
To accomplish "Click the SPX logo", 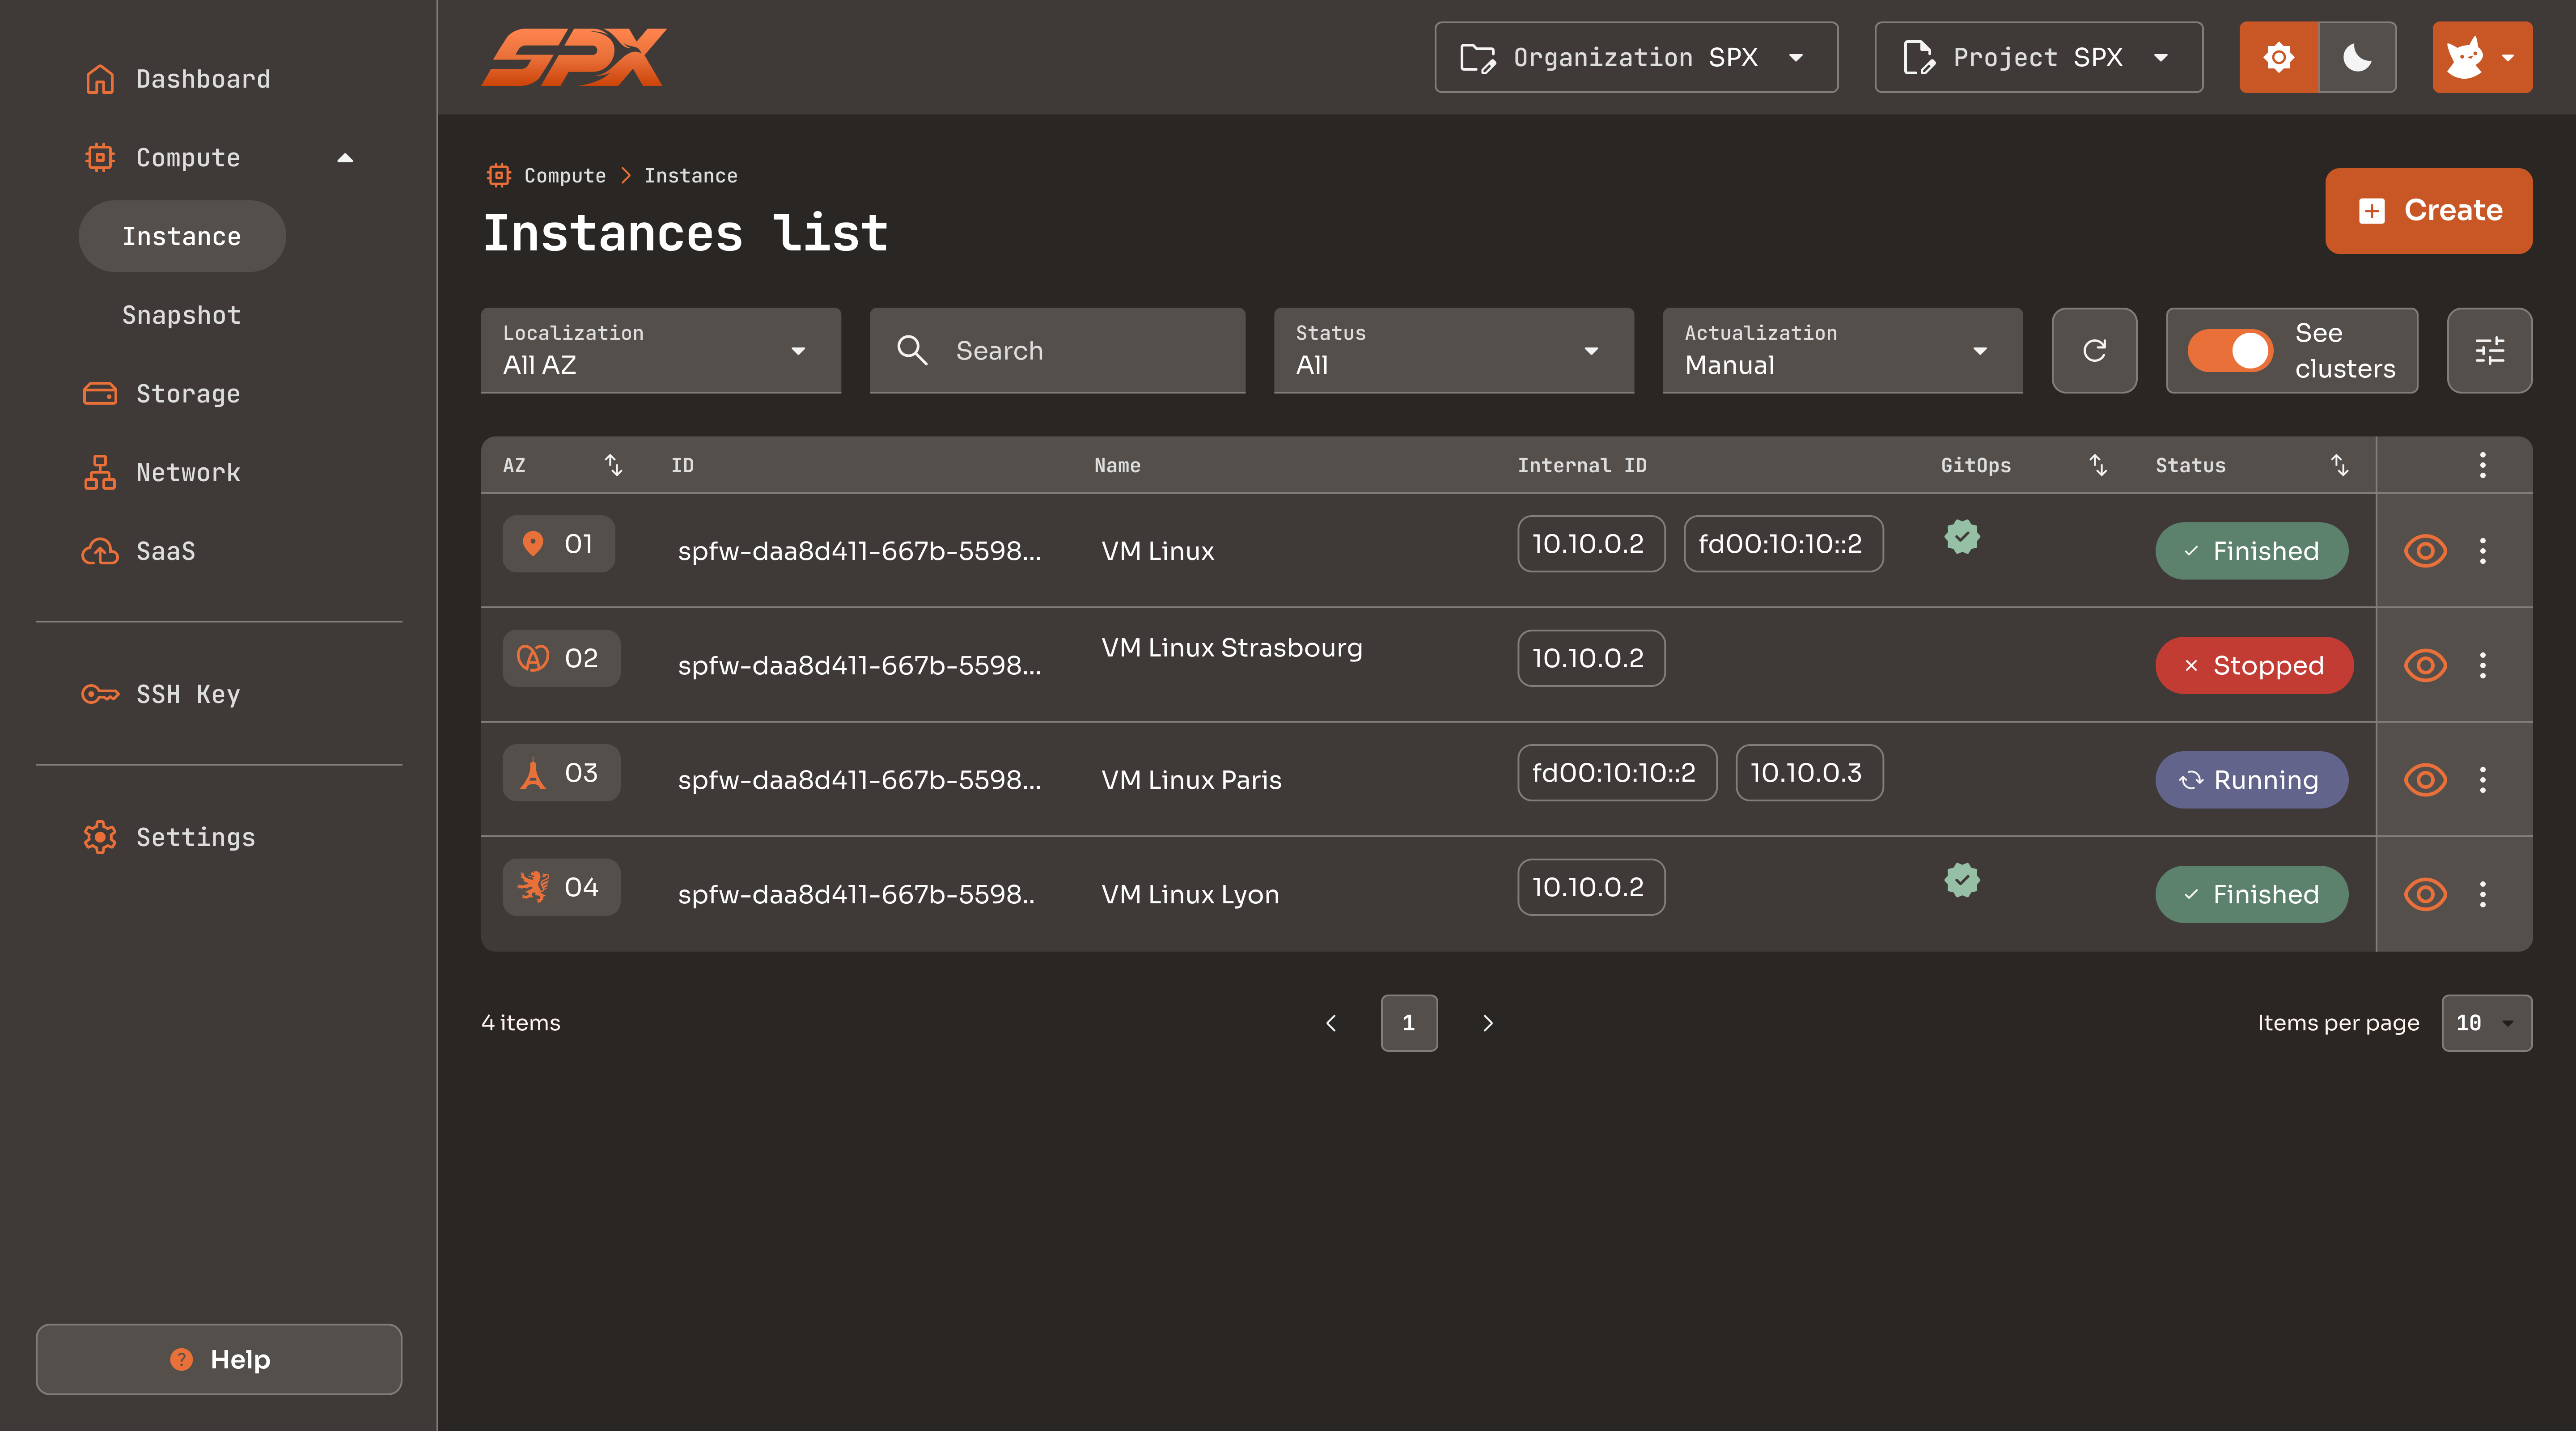I will tap(573, 57).
